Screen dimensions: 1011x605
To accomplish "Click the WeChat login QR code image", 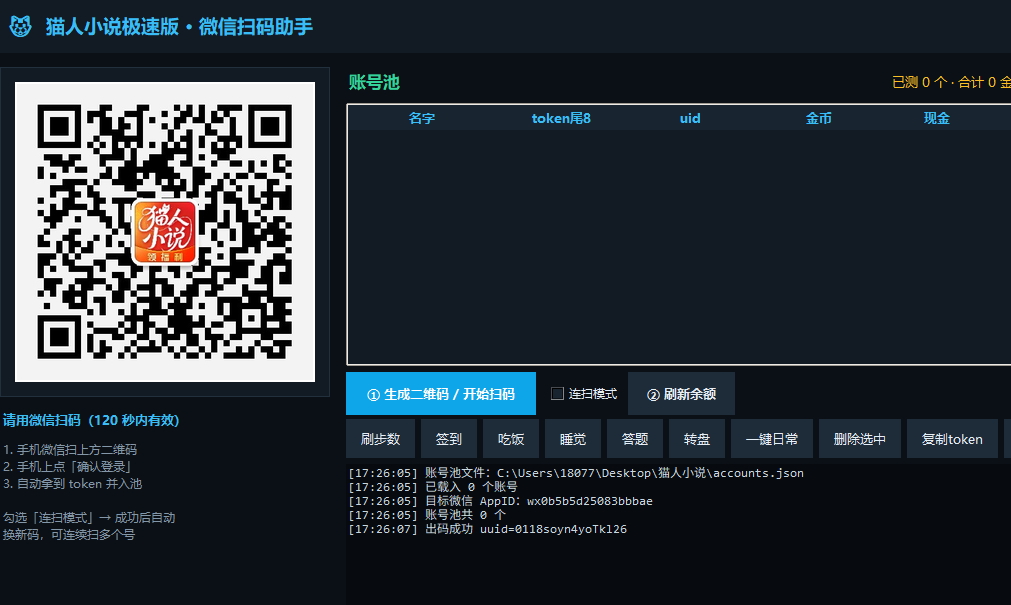I will tap(165, 232).
